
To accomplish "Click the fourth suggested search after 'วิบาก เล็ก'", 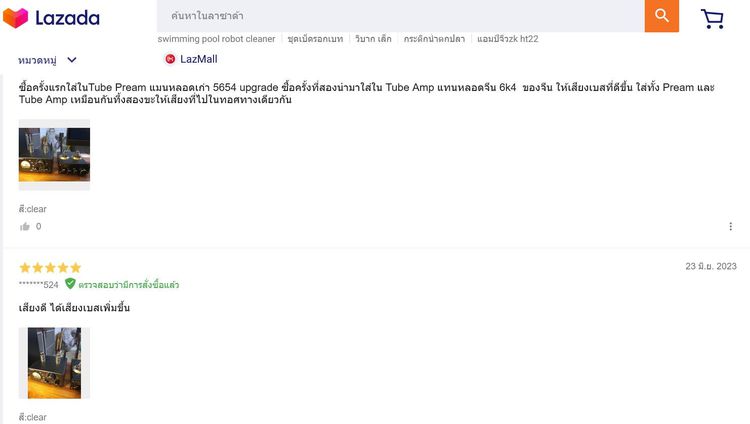I will (436, 39).
